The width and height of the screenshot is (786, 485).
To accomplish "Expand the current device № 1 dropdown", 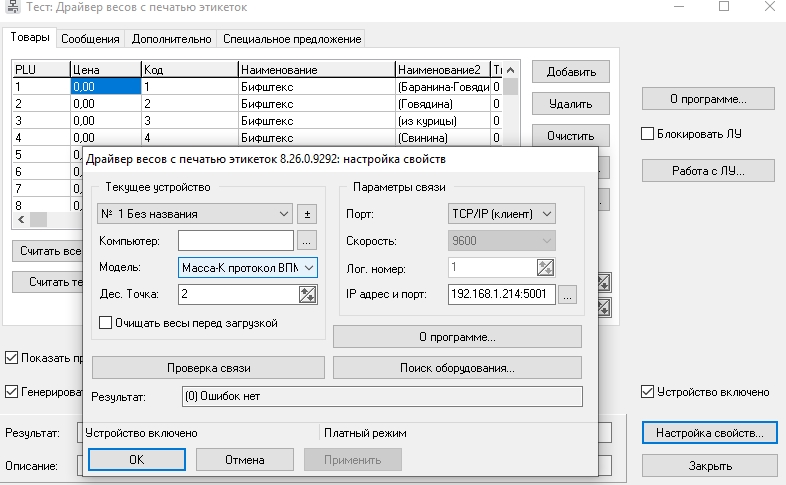I will [x=194, y=214].
